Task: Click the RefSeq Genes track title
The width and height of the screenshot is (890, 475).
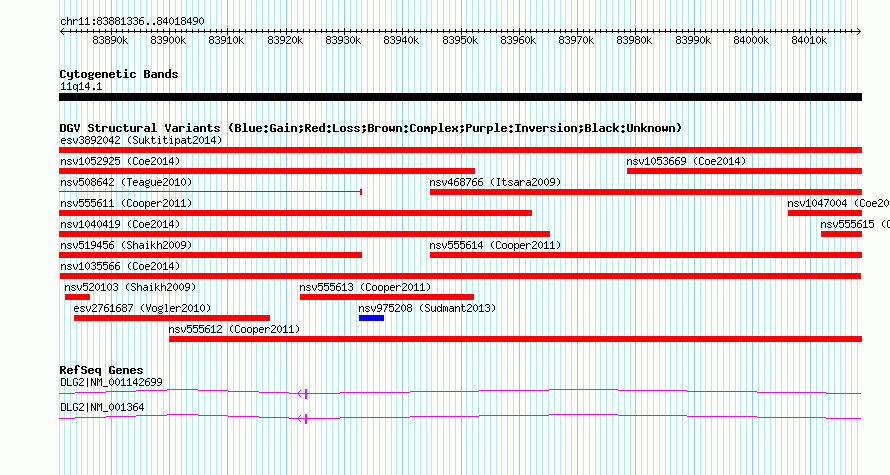Action: pos(101,370)
